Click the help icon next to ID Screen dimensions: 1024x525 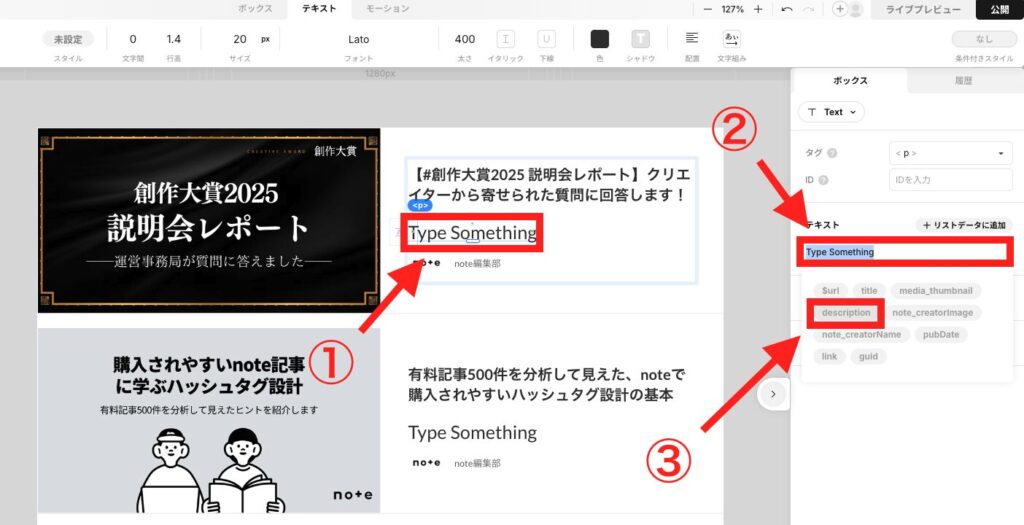pyautogui.click(x=823, y=180)
